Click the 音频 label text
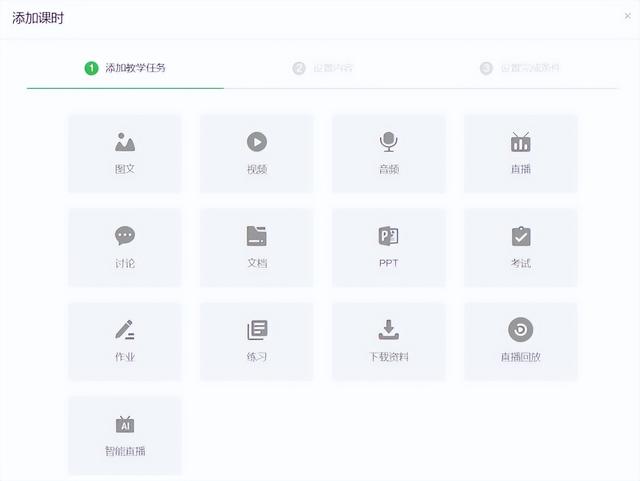Image resolution: width=640 pixels, height=481 pixels. [x=389, y=169]
